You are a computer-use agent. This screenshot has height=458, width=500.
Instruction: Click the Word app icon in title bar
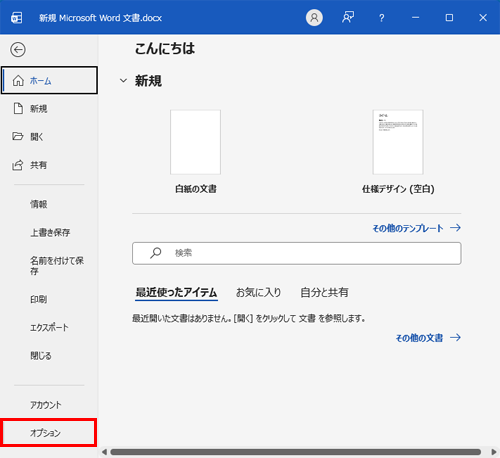click(x=17, y=18)
